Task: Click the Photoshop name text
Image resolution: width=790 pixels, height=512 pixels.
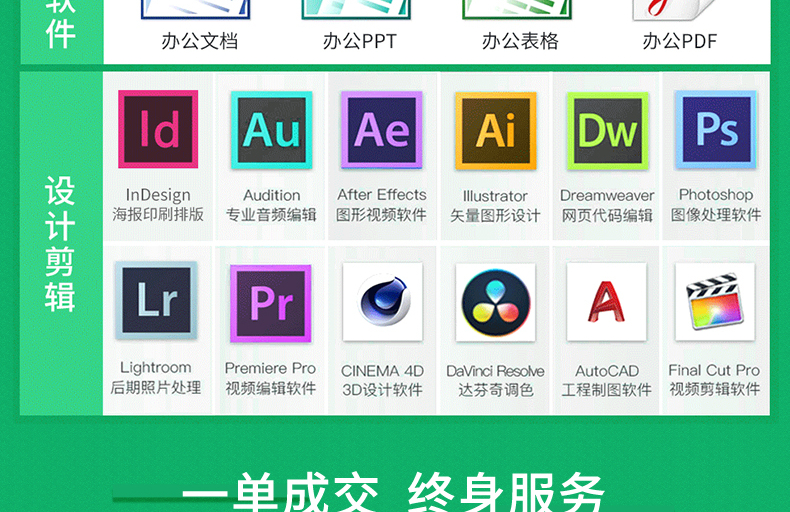Action: point(716,195)
